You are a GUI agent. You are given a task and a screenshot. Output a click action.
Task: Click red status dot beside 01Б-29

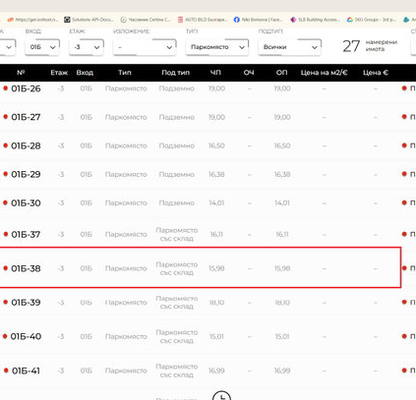(5, 174)
